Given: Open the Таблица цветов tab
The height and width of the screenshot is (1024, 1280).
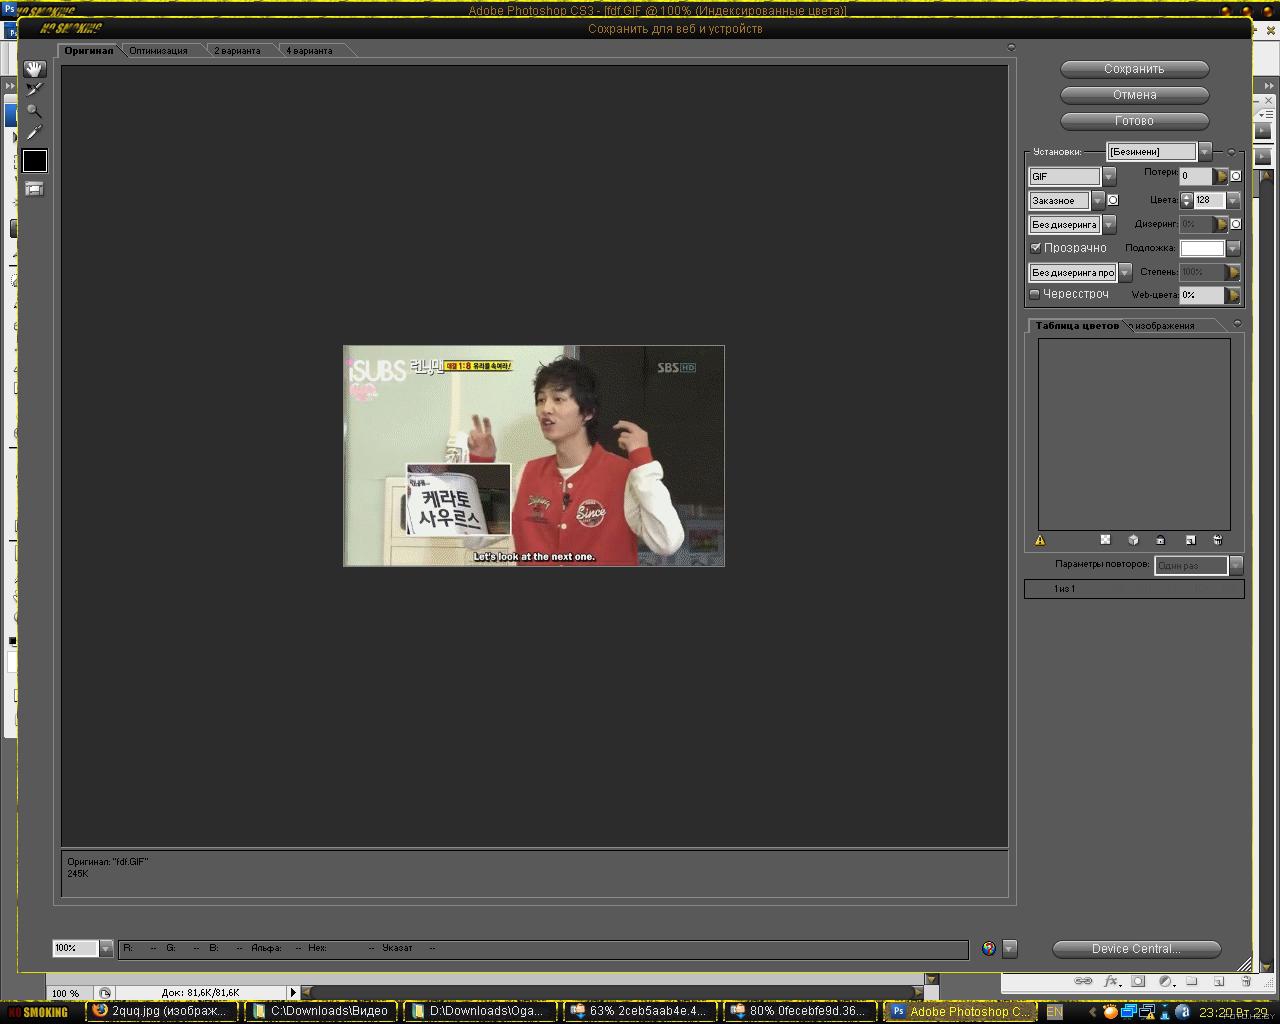Looking at the screenshot, I should (1077, 325).
